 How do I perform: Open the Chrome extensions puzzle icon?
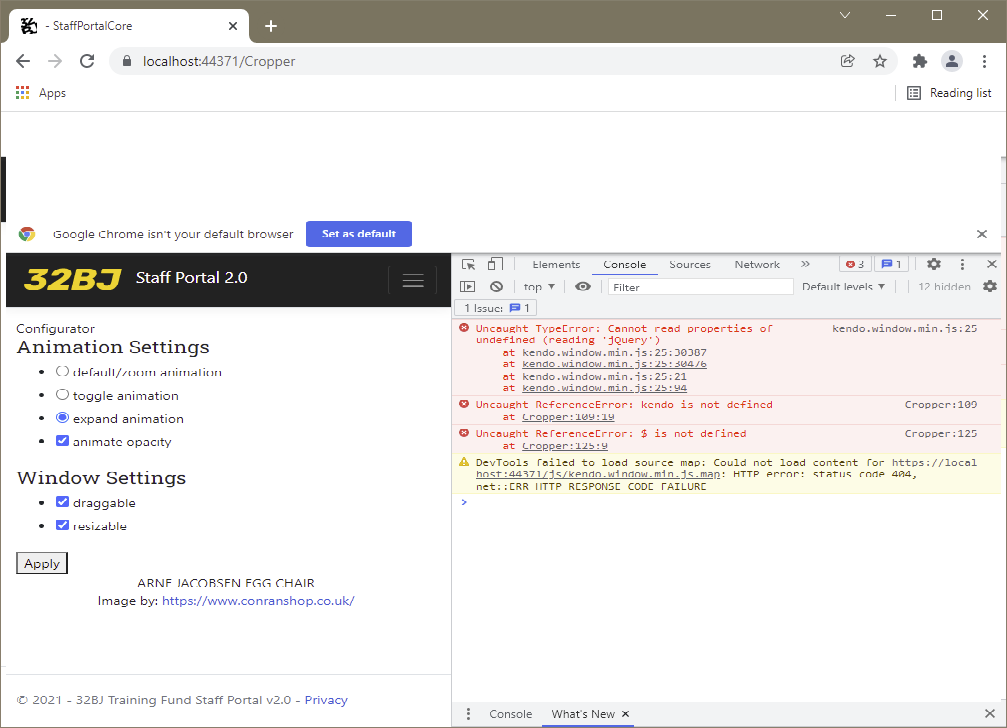tap(920, 61)
